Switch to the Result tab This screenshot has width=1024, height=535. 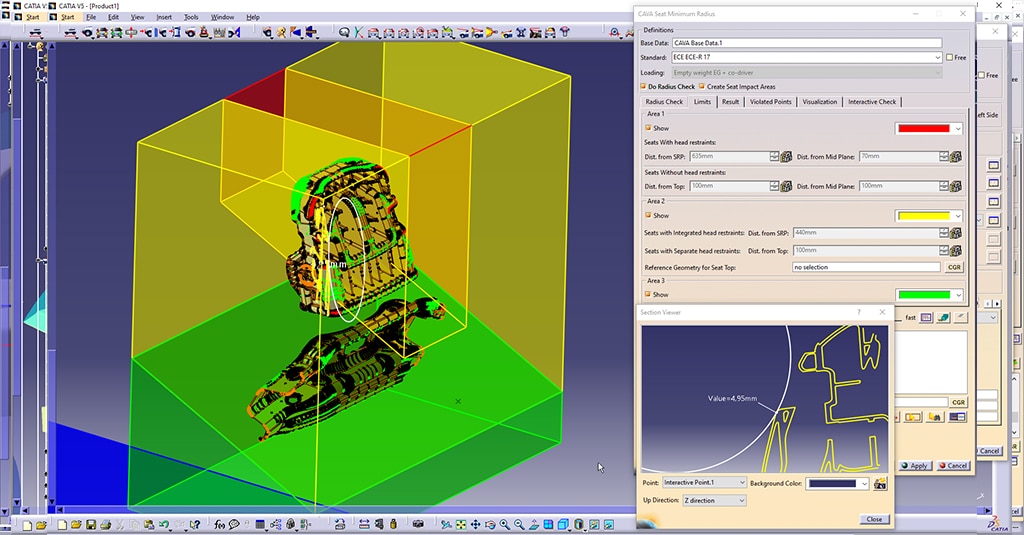click(730, 102)
